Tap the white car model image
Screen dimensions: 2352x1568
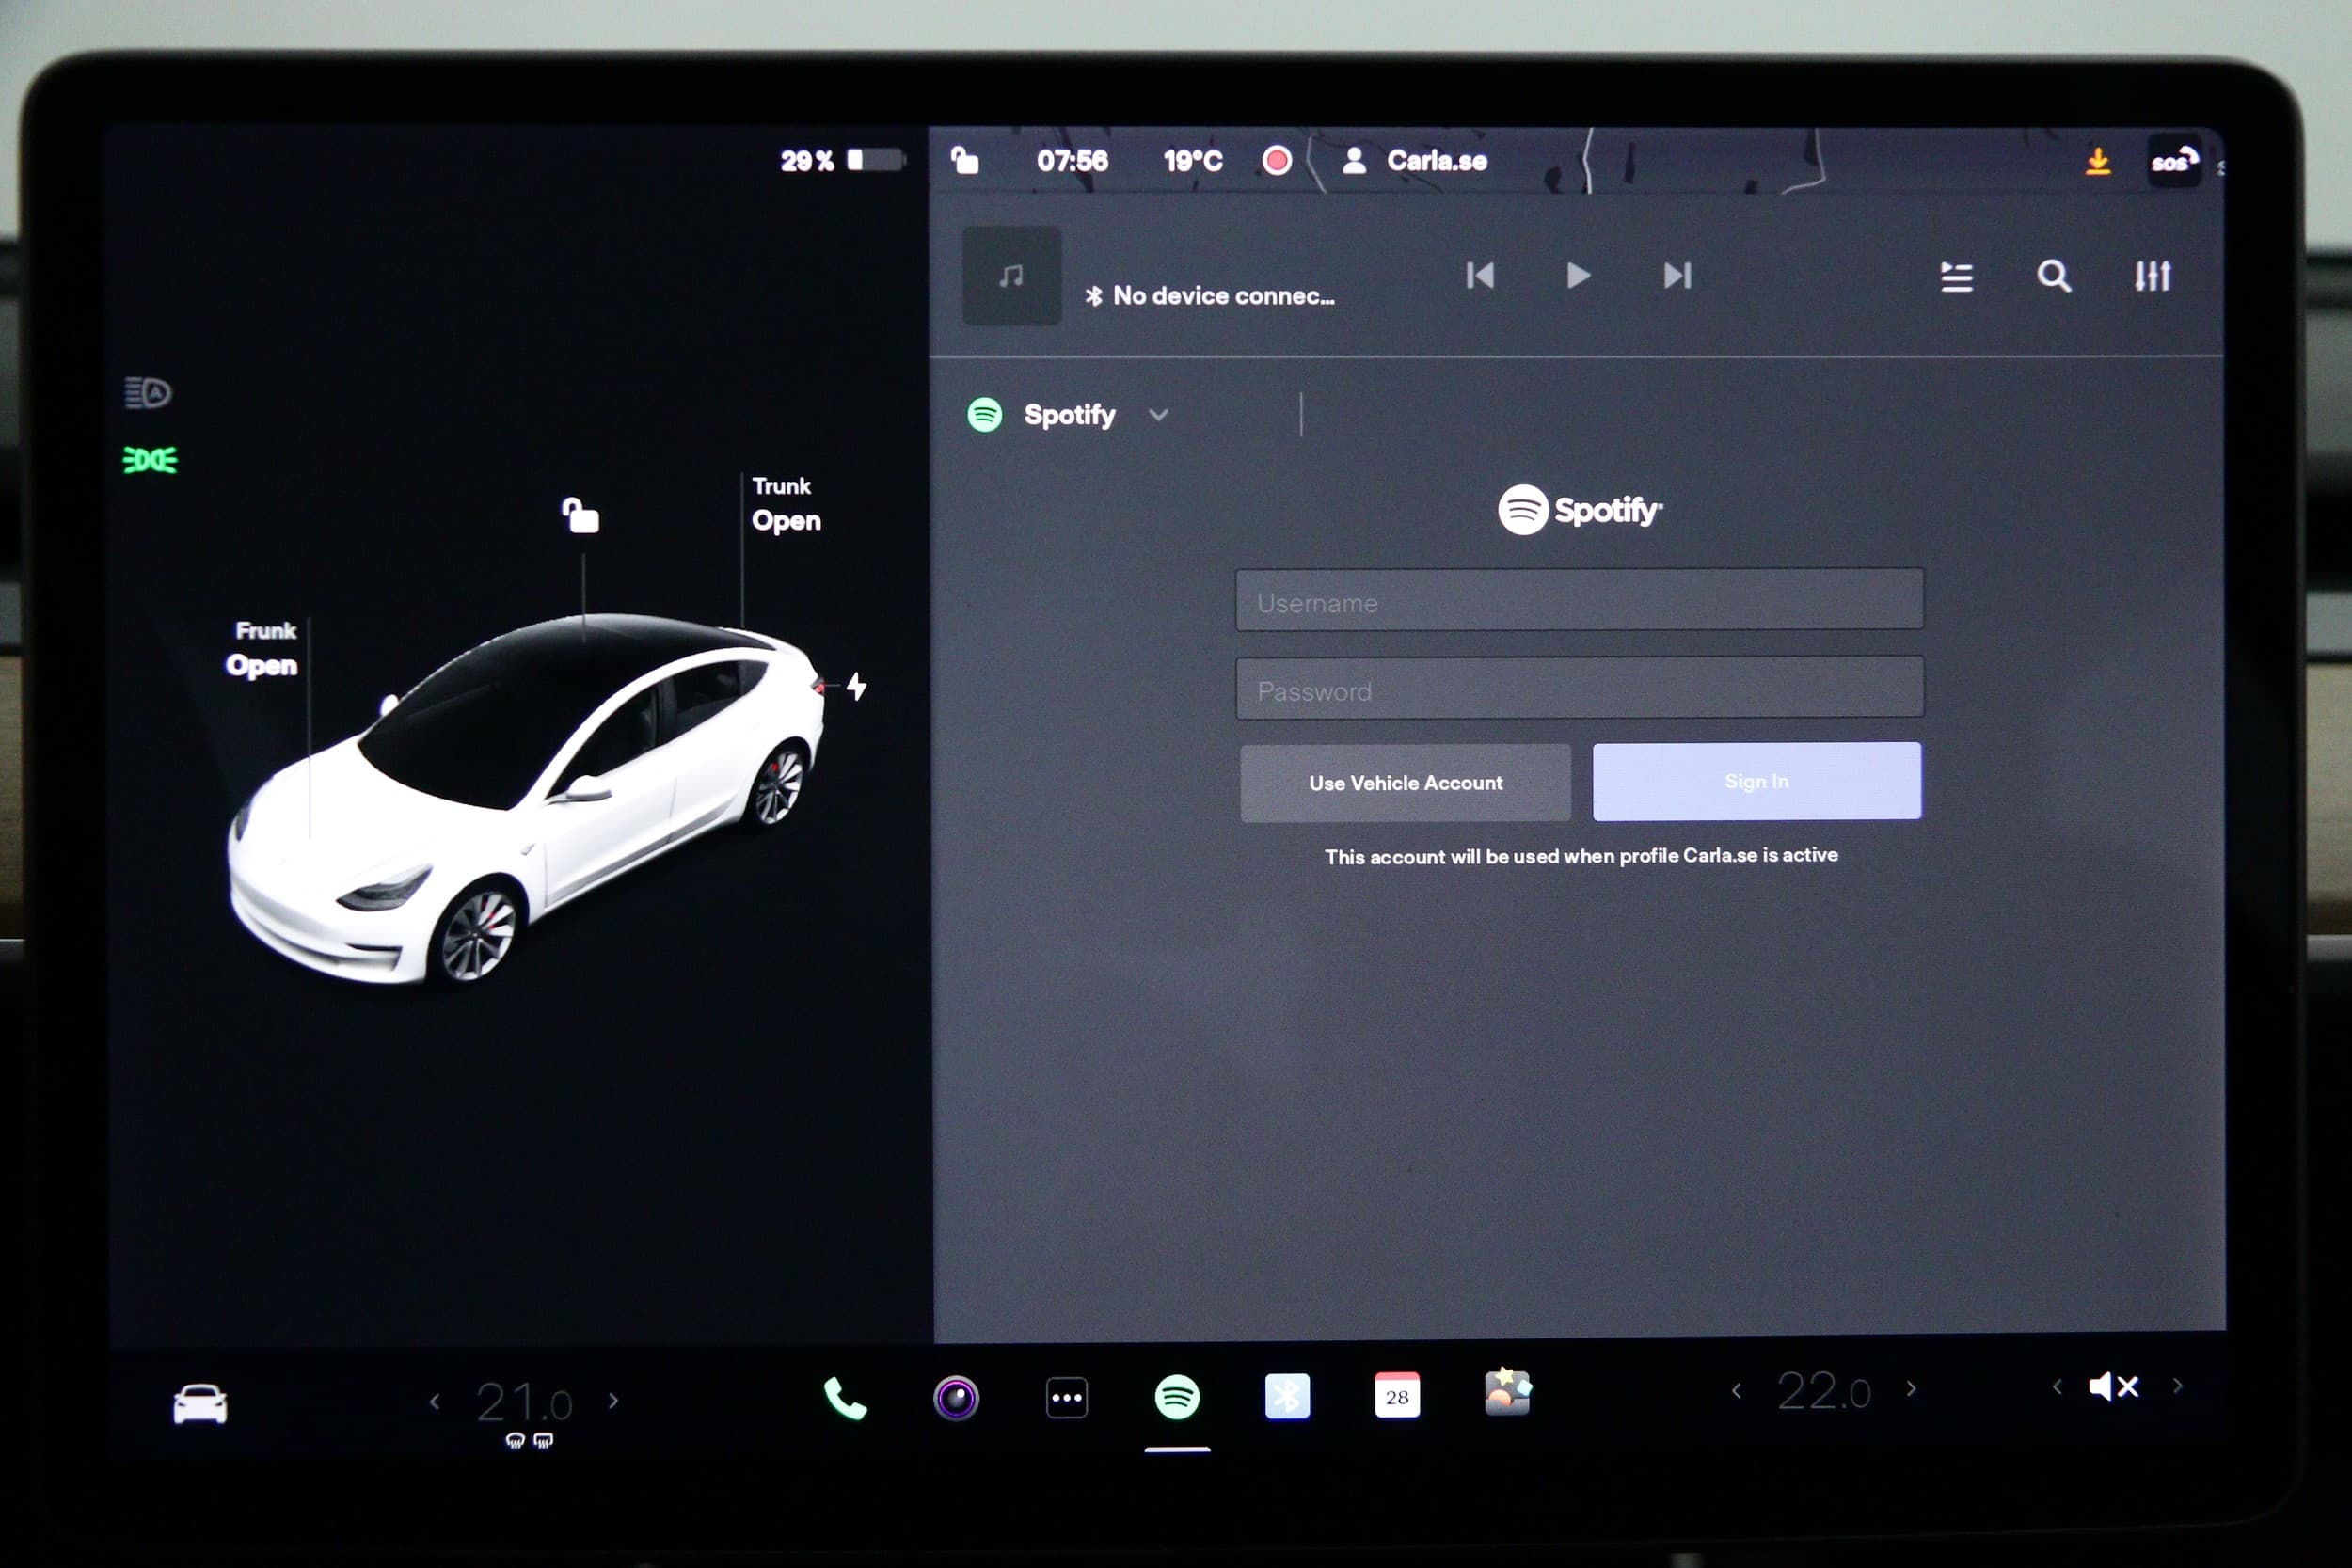coord(528,800)
